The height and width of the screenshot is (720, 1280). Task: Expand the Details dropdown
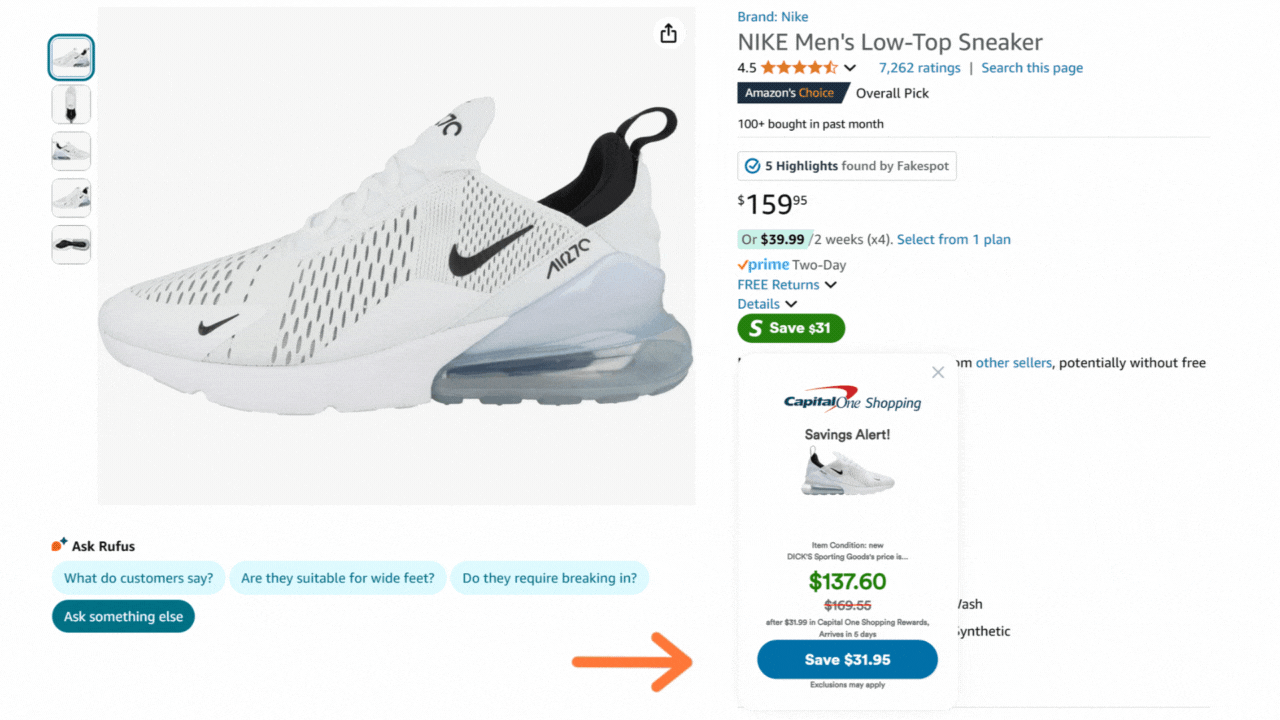click(791, 304)
